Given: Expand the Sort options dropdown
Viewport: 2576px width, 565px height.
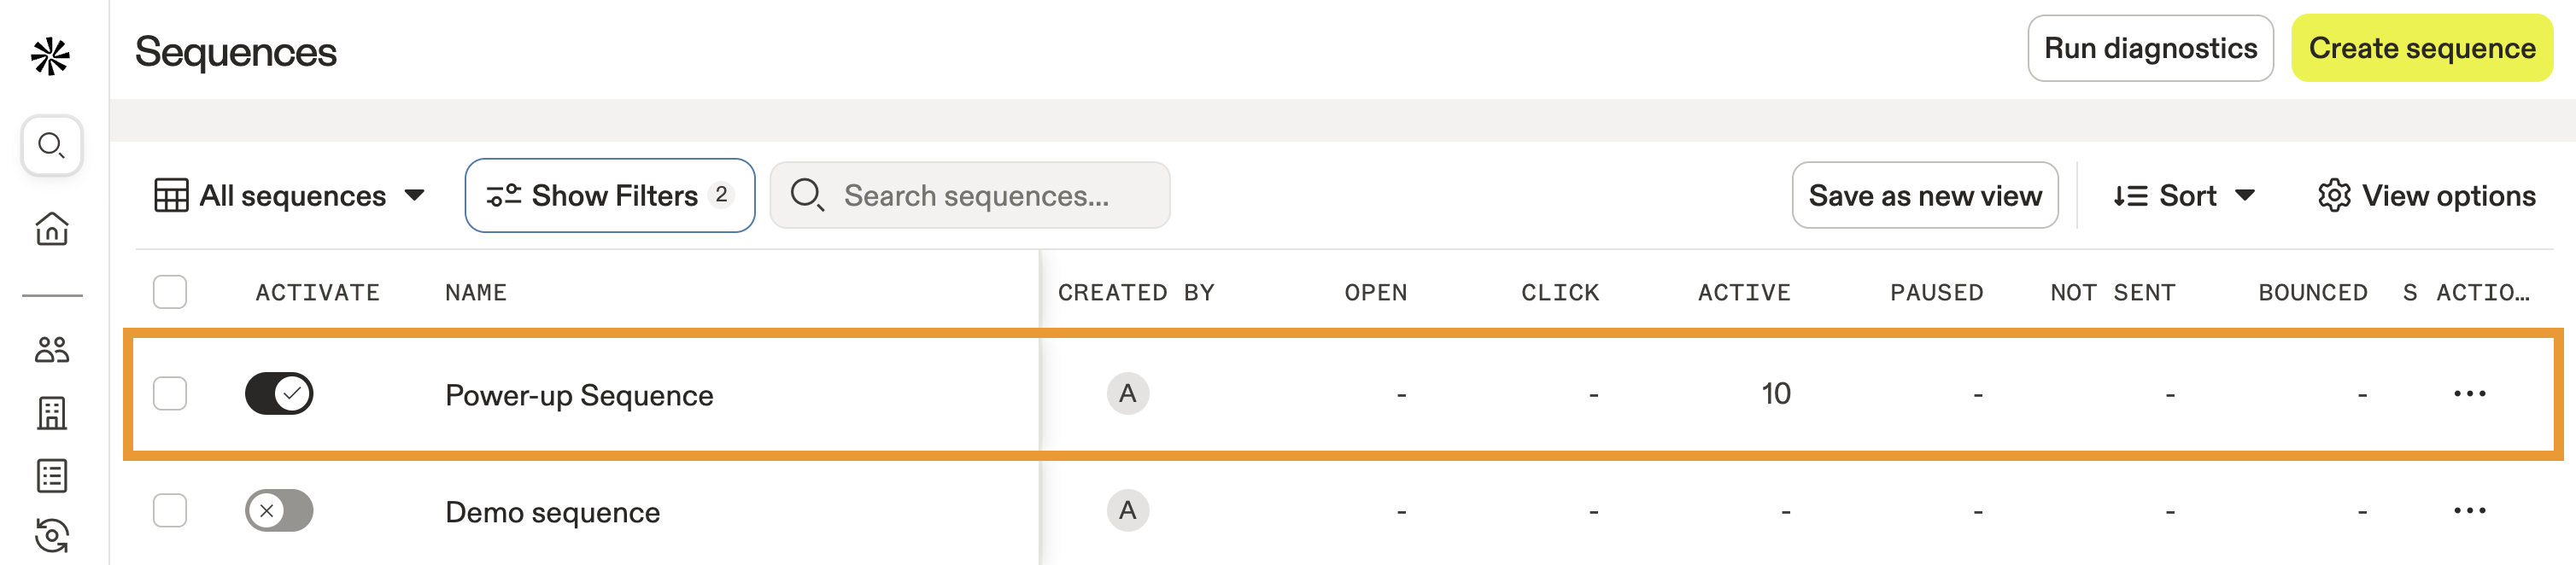Looking at the screenshot, I should [x=2184, y=195].
